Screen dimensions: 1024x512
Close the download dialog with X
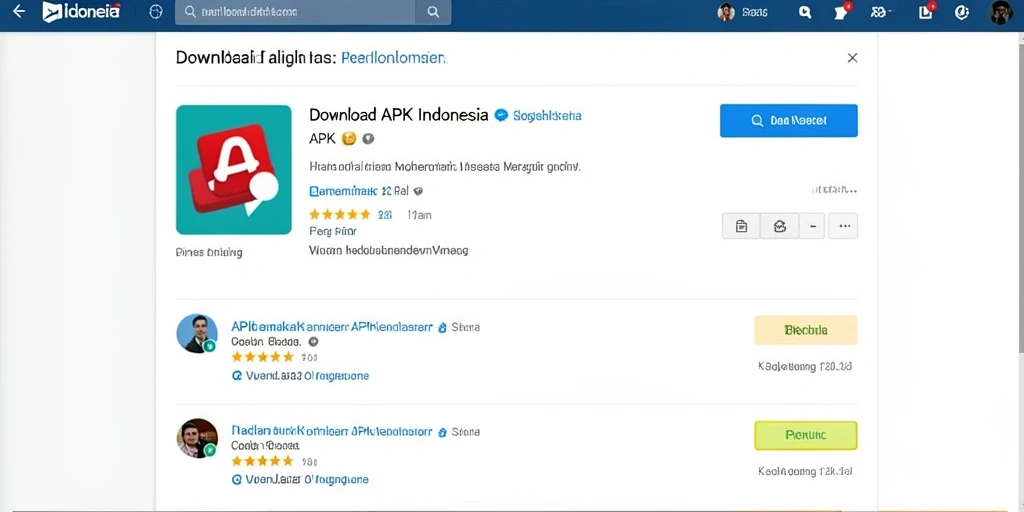pos(852,58)
